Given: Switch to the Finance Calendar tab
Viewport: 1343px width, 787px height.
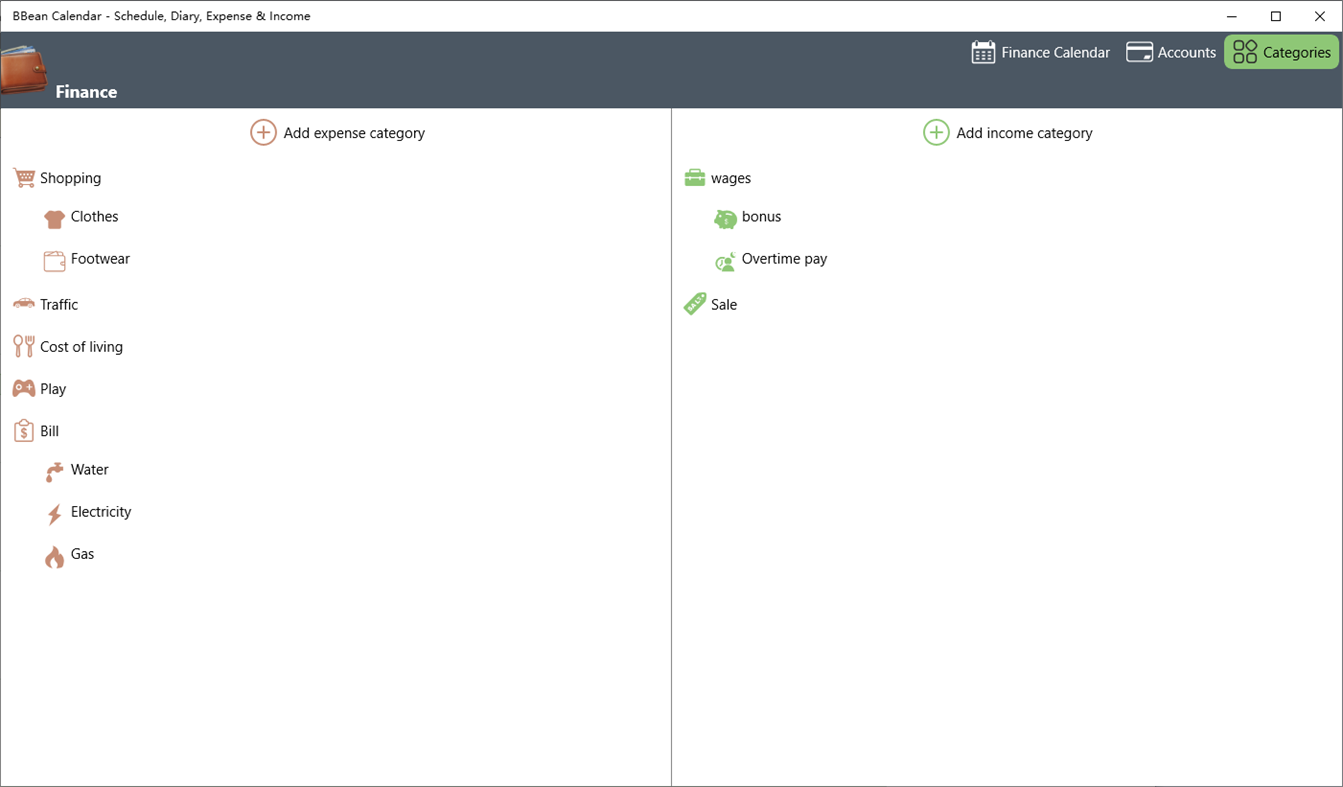Looking at the screenshot, I should [x=1040, y=52].
